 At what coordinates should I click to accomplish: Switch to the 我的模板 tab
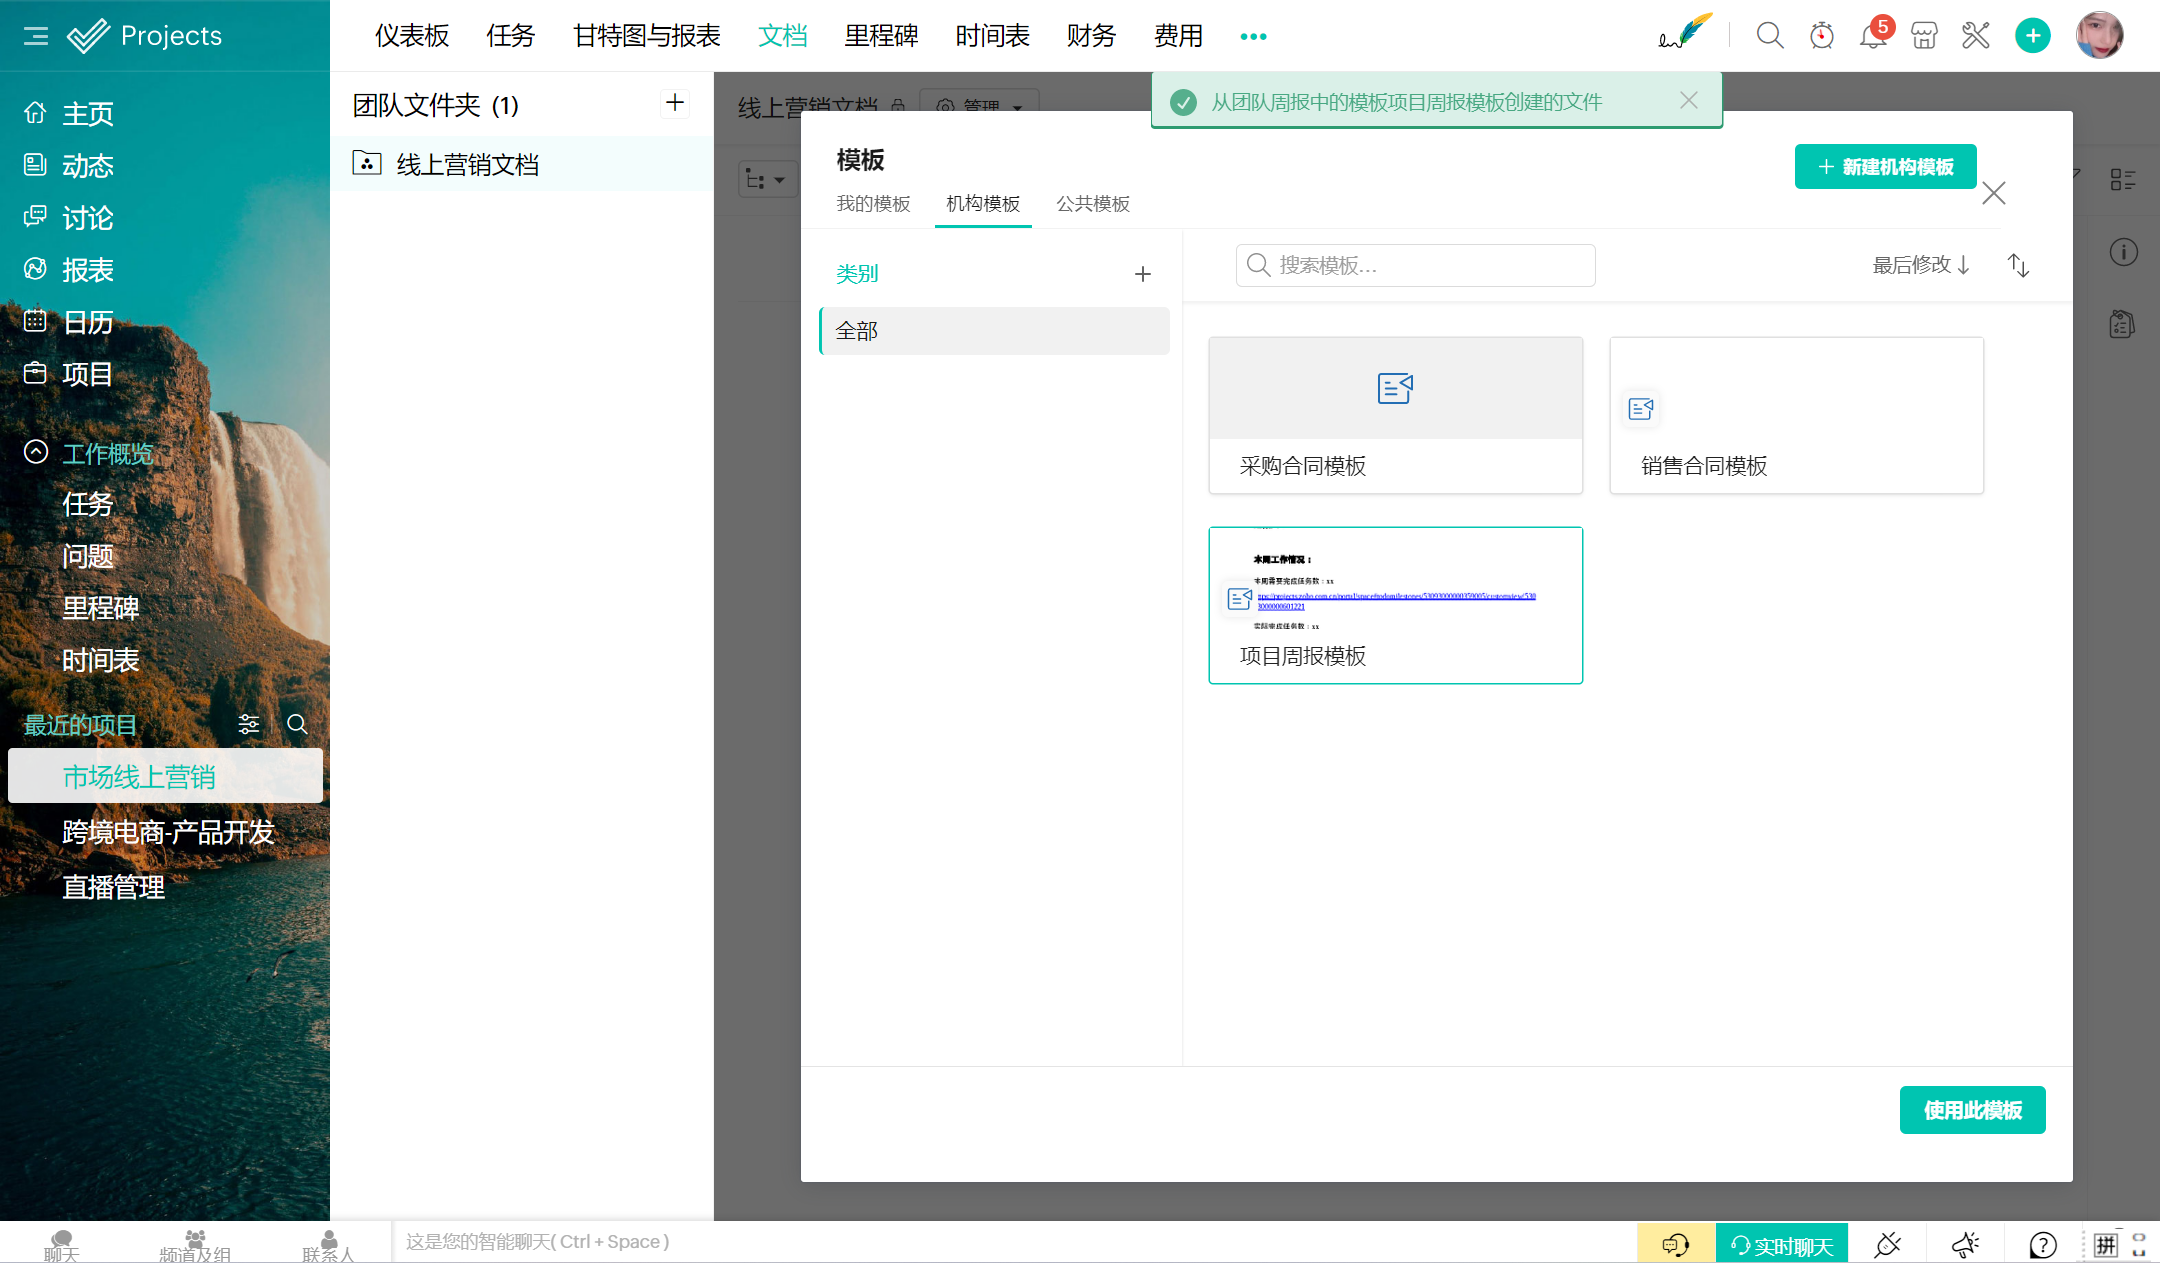873,204
